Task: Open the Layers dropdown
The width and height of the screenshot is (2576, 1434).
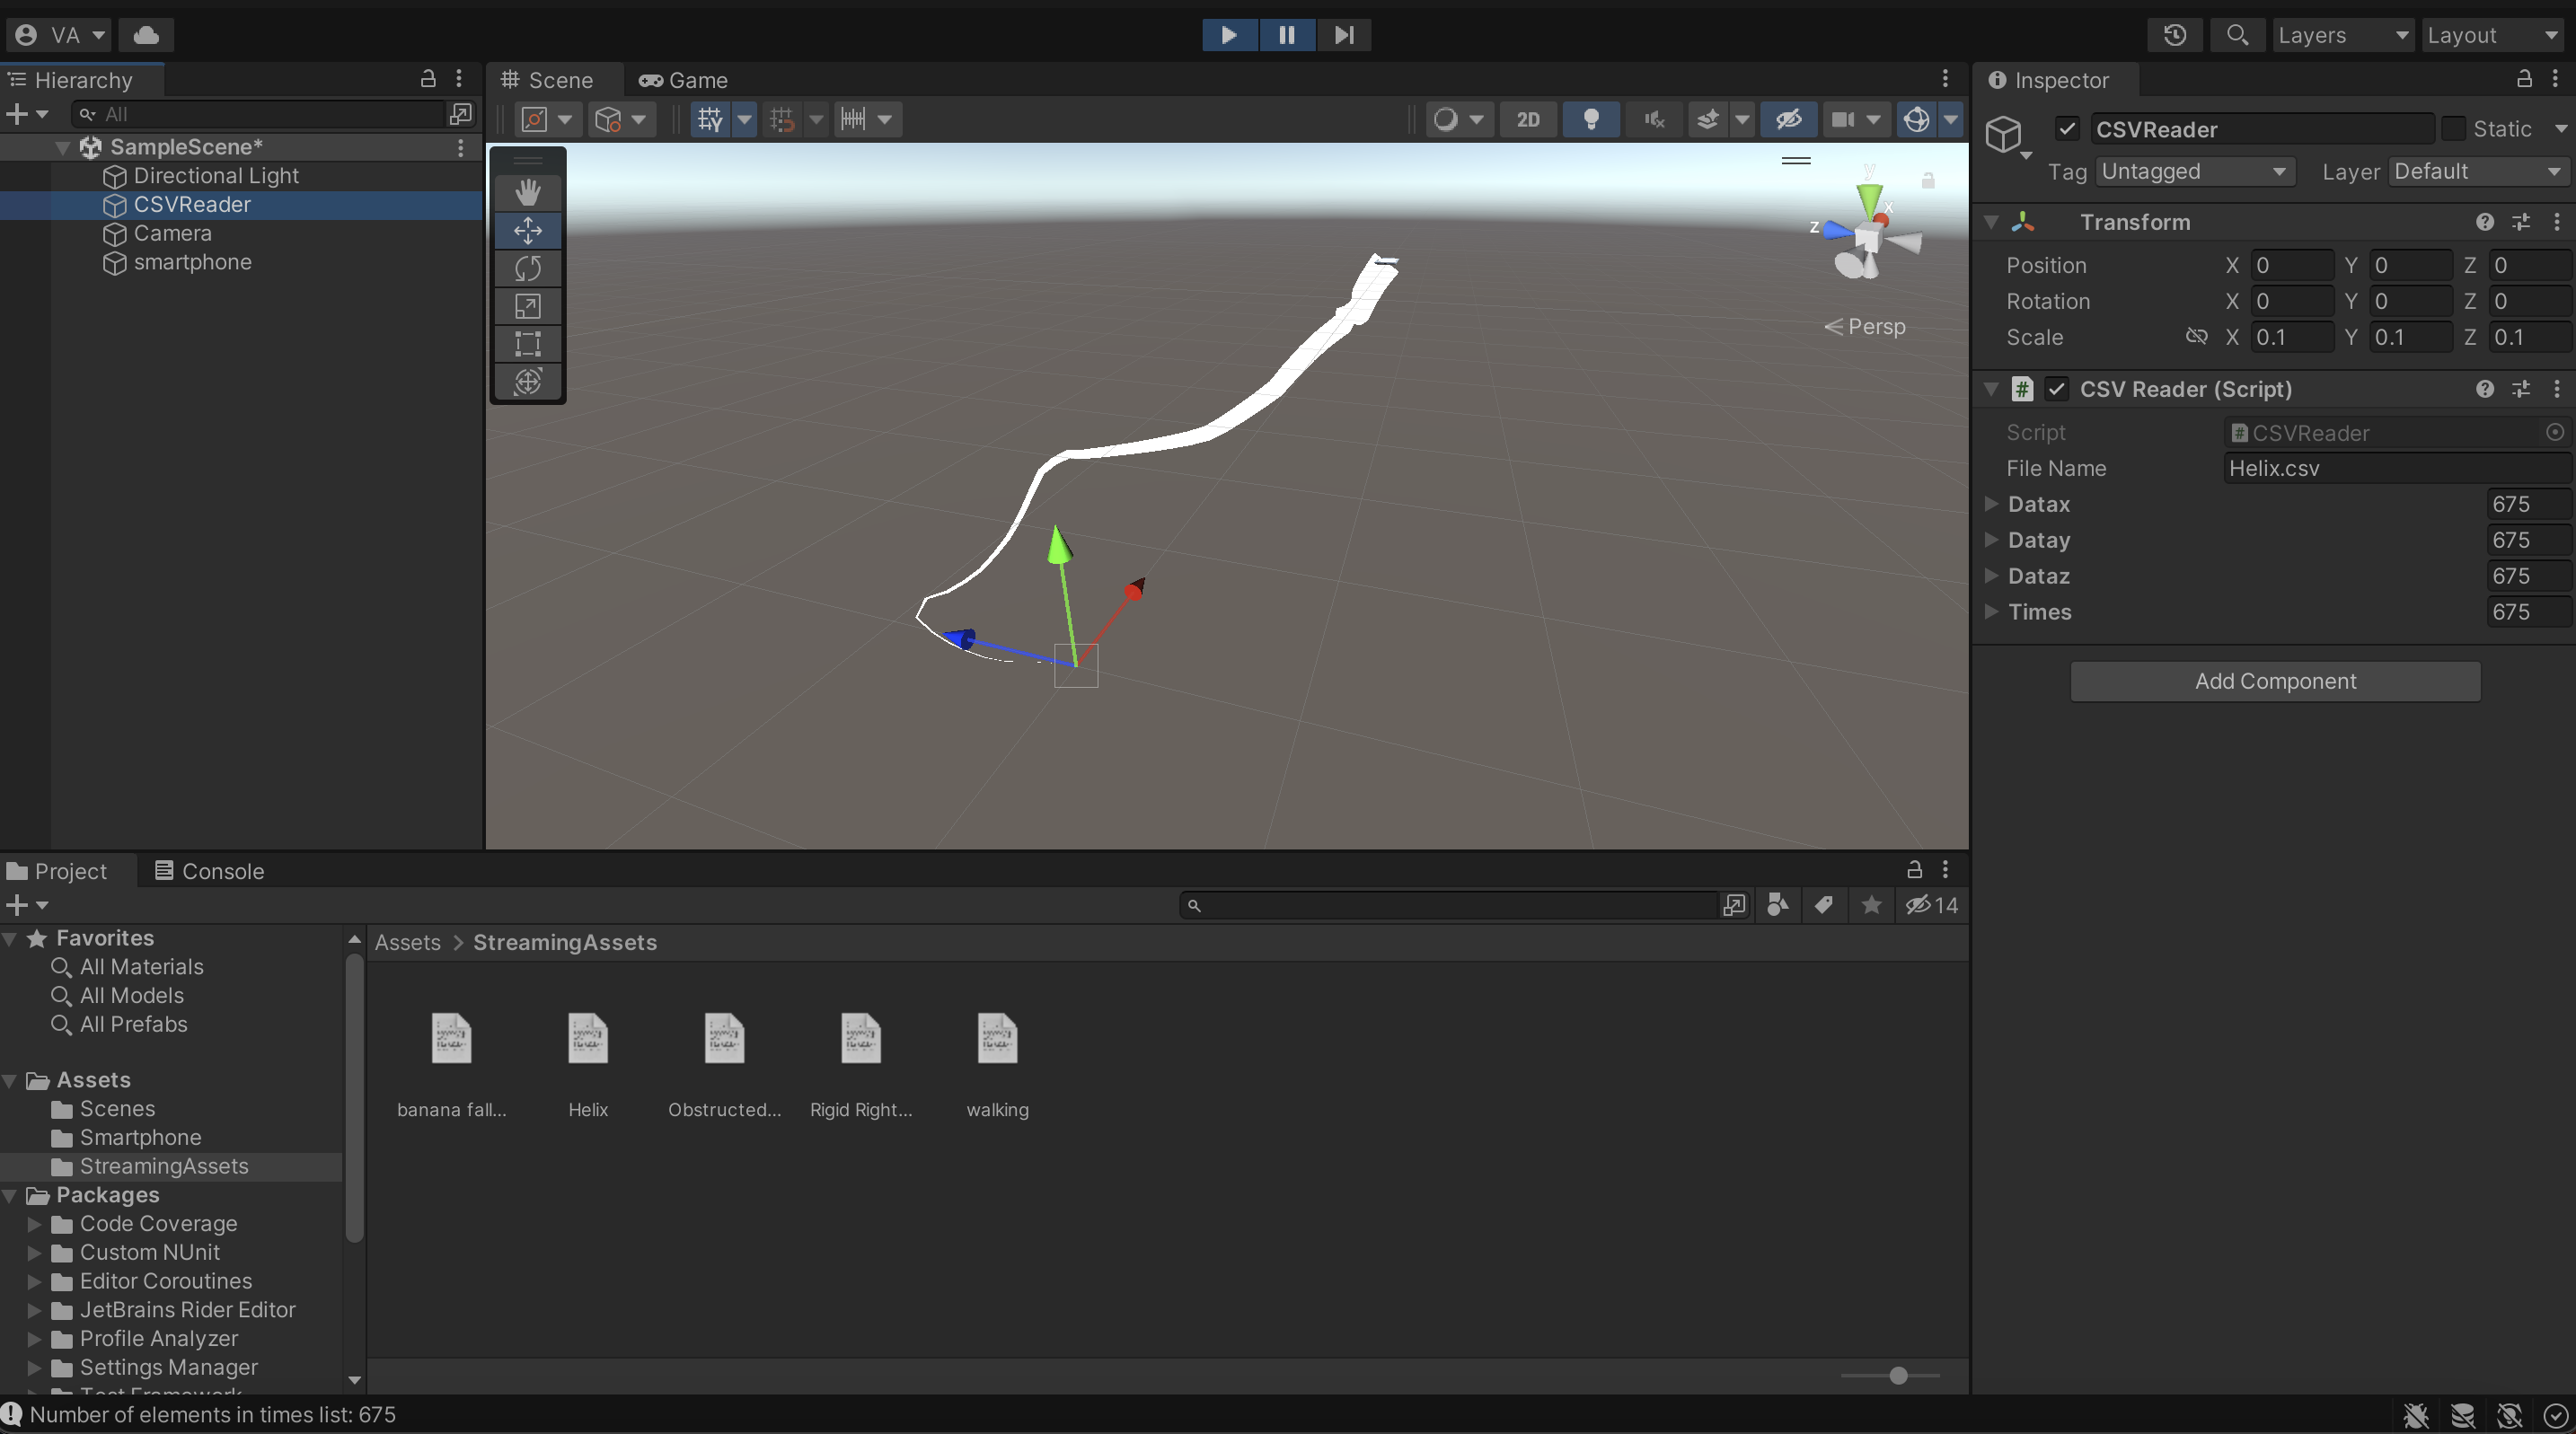Action: pos(2342,35)
